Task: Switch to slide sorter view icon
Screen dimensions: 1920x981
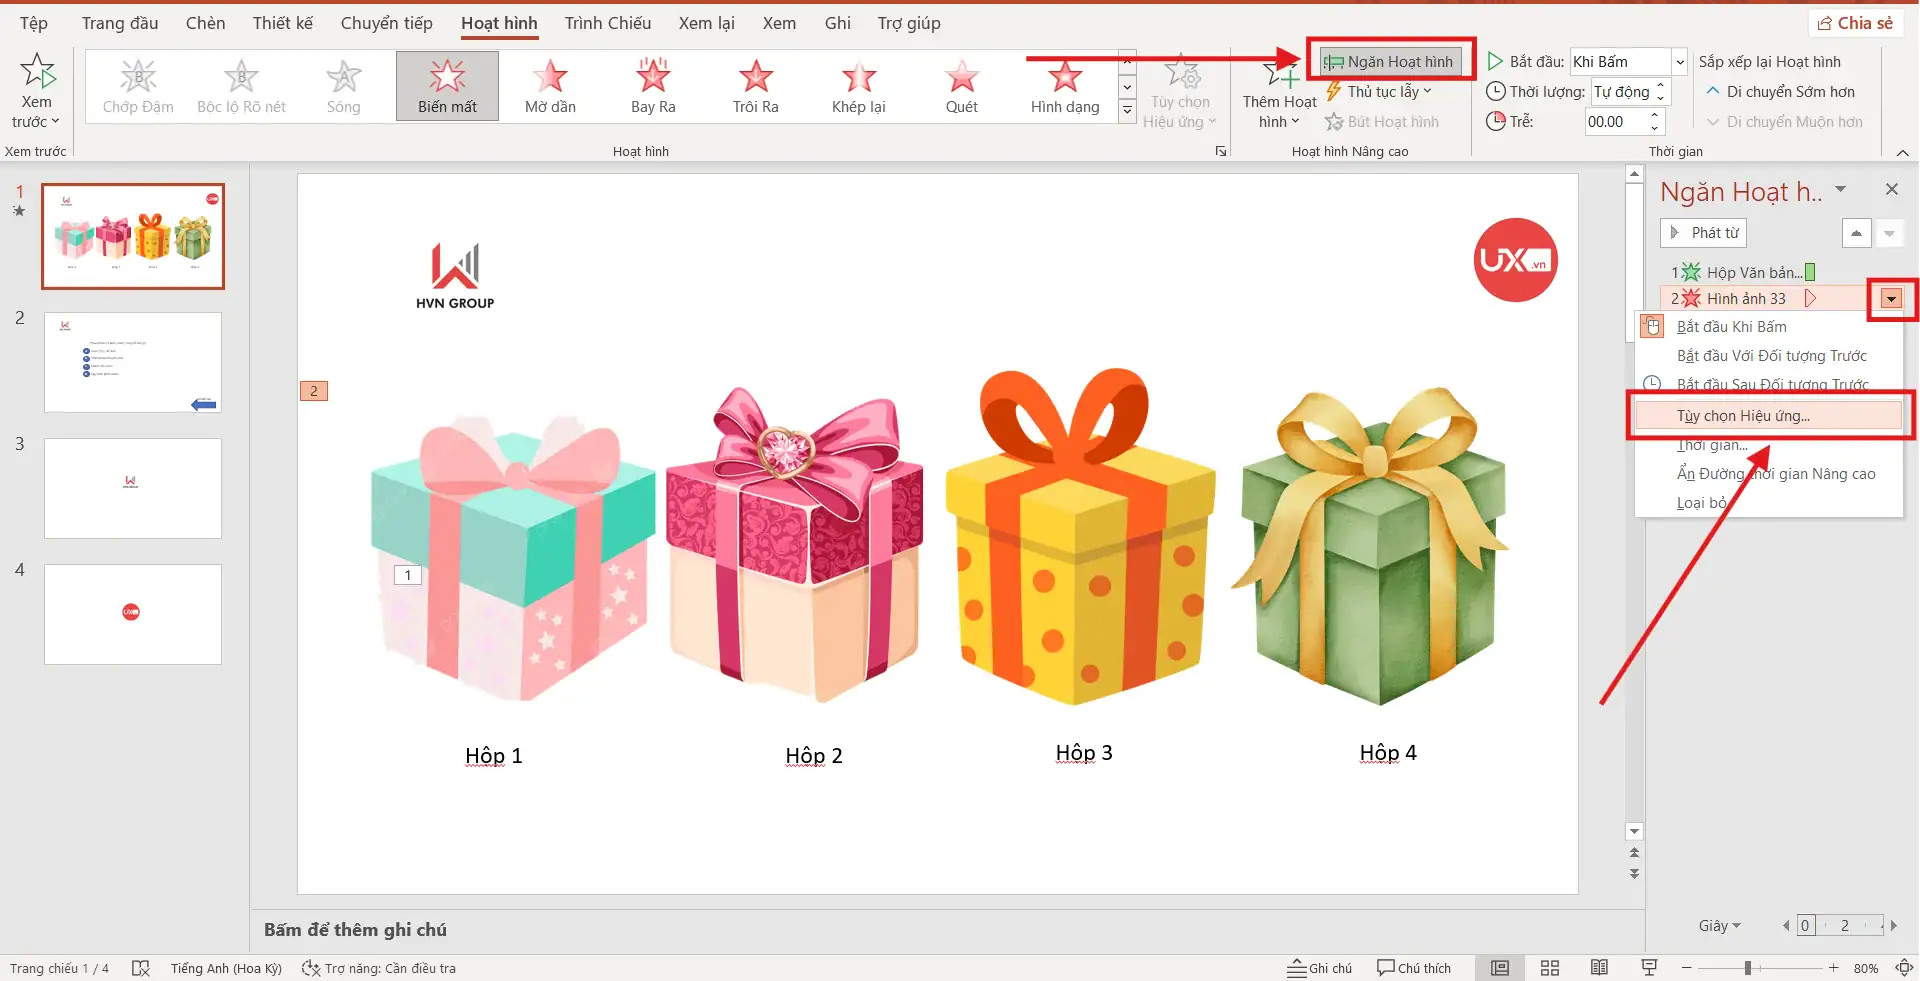Action: click(1549, 968)
